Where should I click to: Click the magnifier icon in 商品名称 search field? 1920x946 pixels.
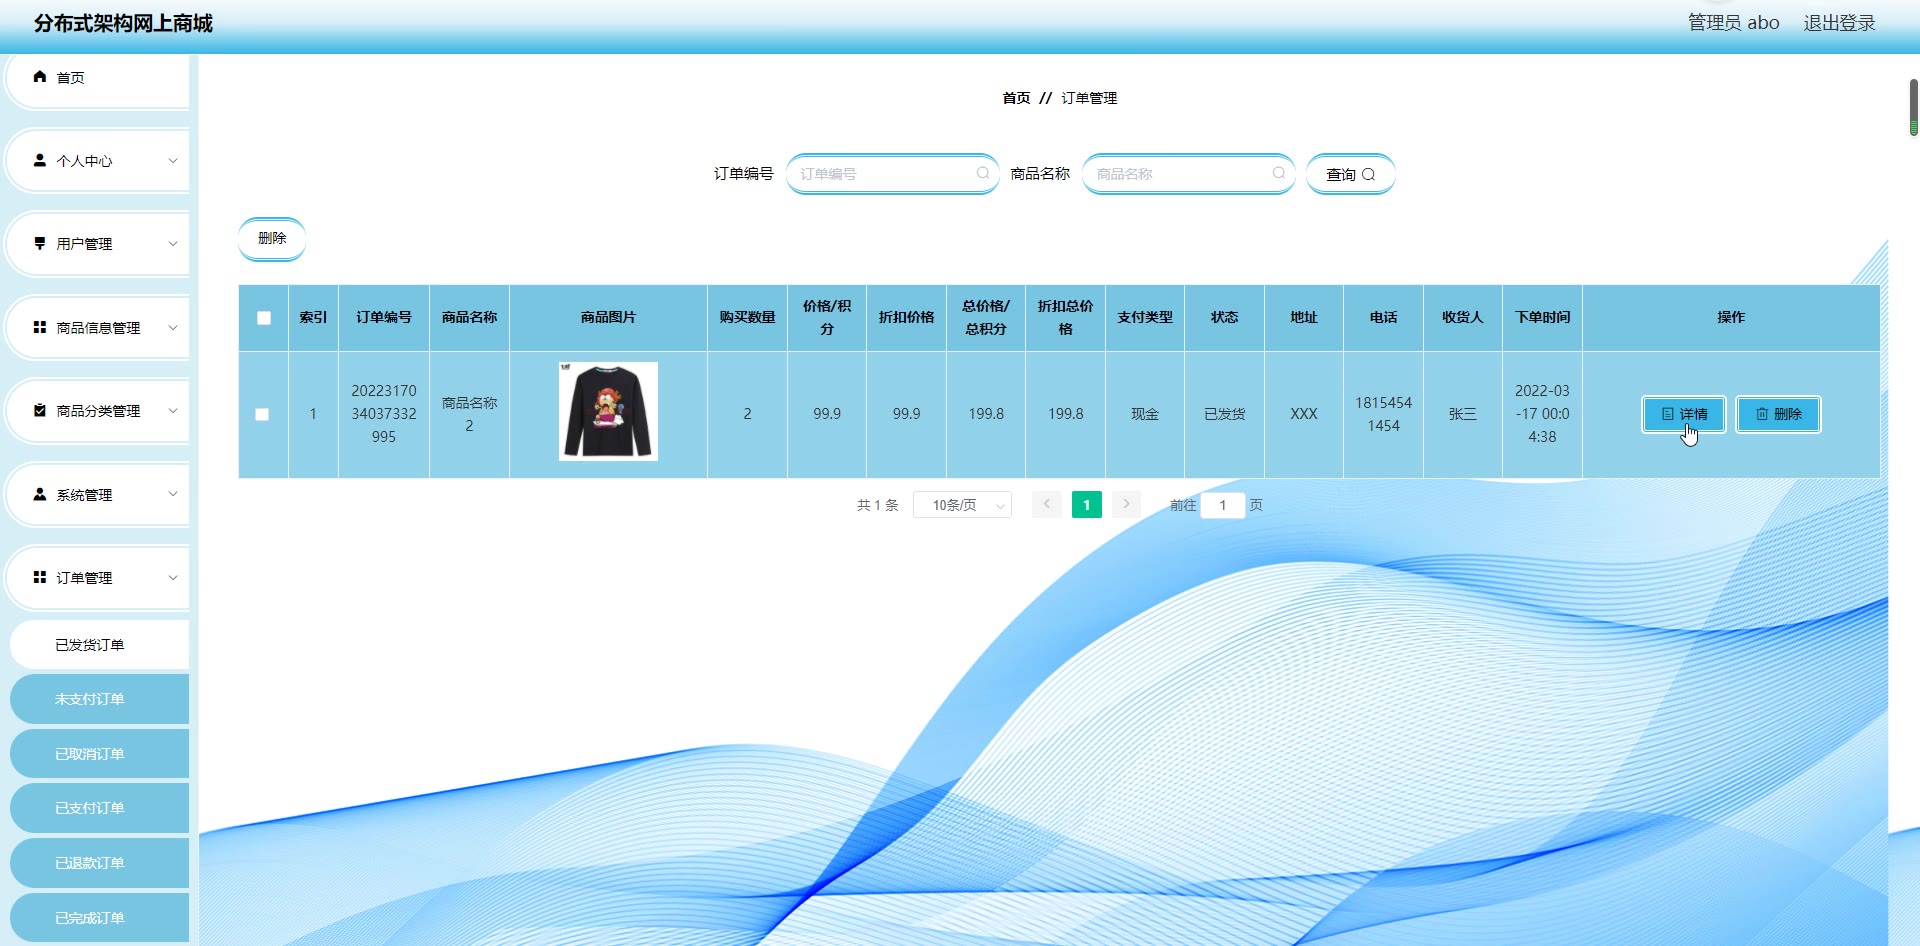pos(1279,173)
